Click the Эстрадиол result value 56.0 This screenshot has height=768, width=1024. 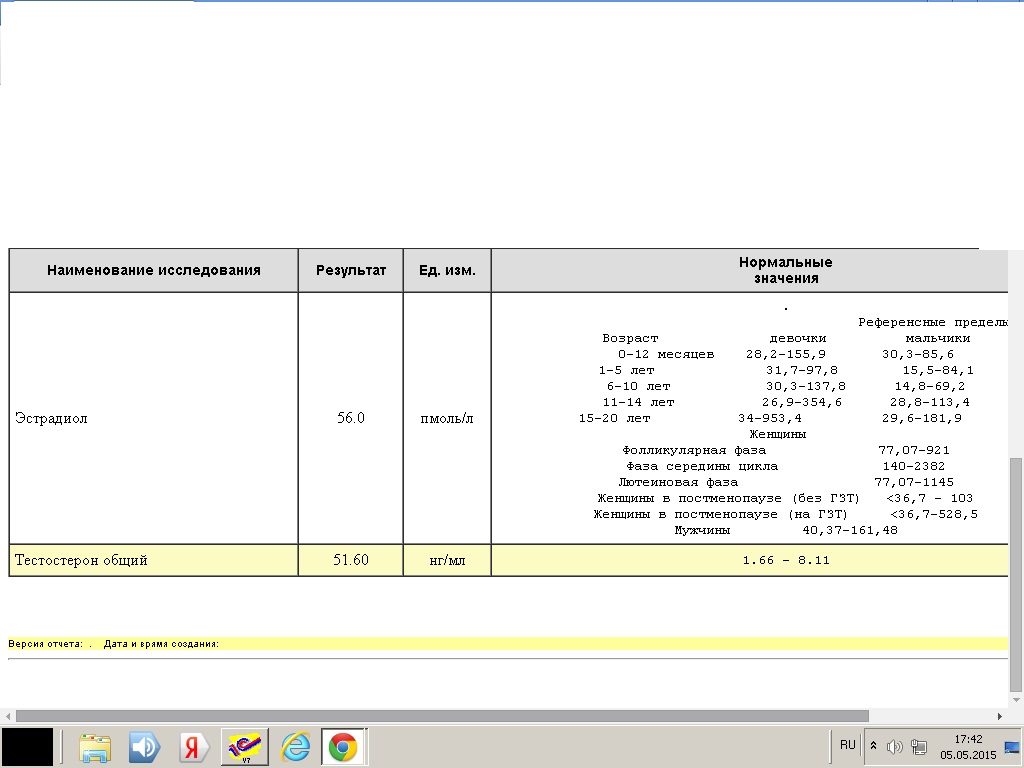click(x=350, y=419)
